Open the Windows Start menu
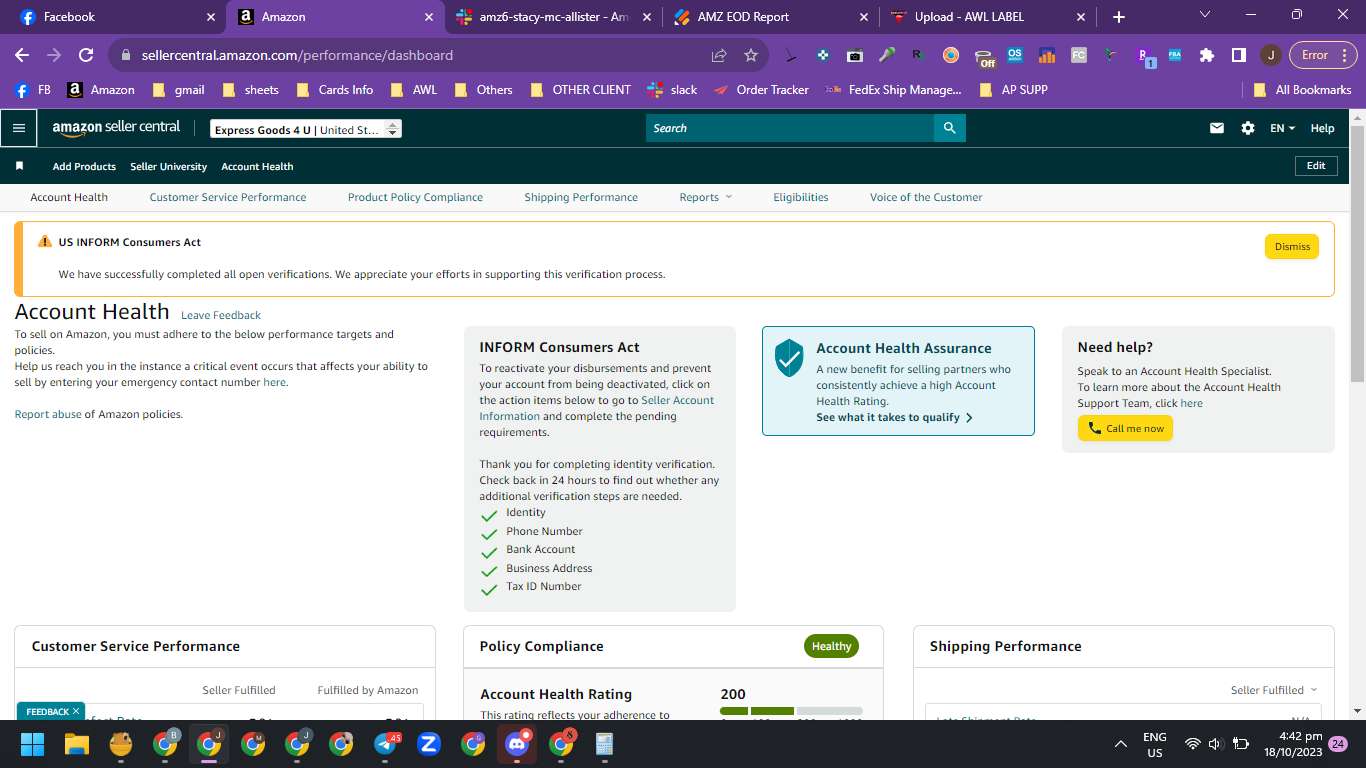The height and width of the screenshot is (768, 1366). (33, 744)
